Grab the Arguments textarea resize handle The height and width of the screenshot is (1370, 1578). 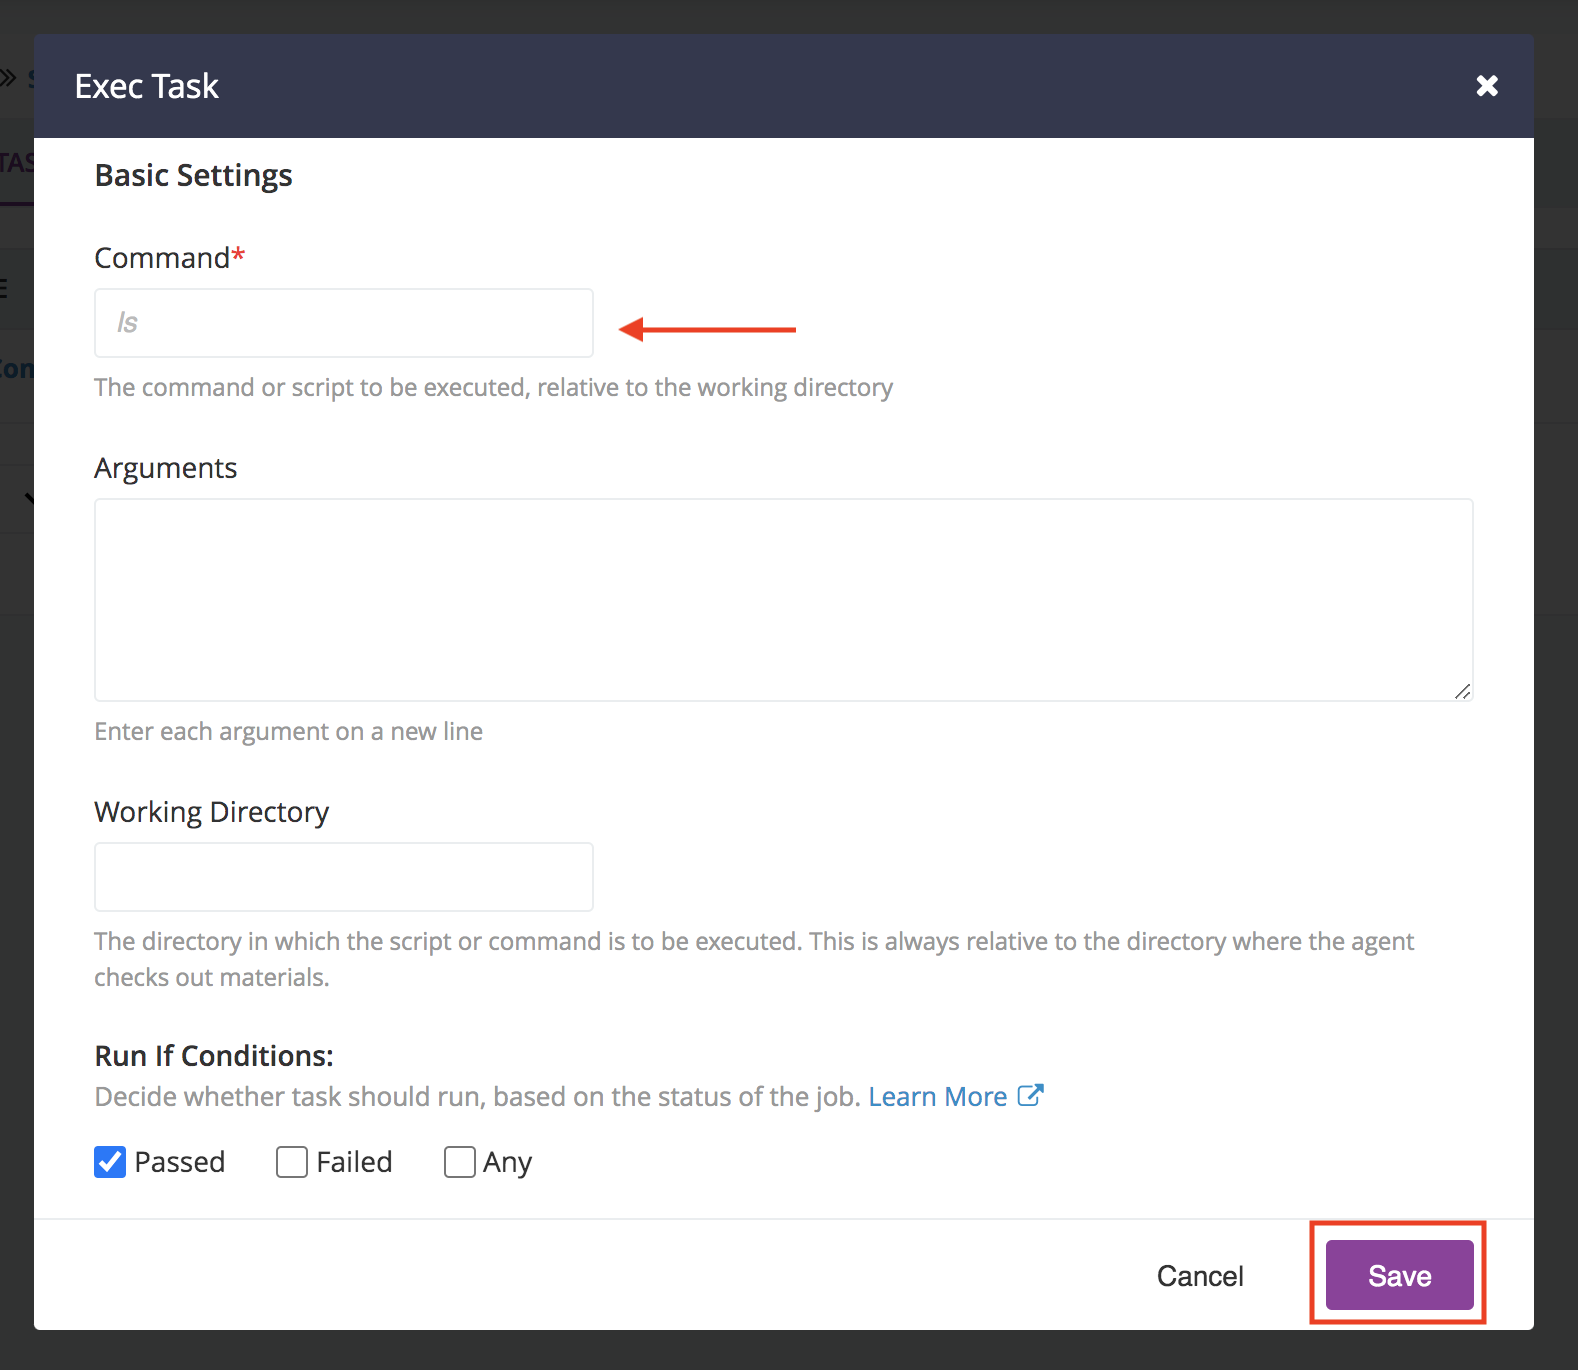pos(1462,691)
